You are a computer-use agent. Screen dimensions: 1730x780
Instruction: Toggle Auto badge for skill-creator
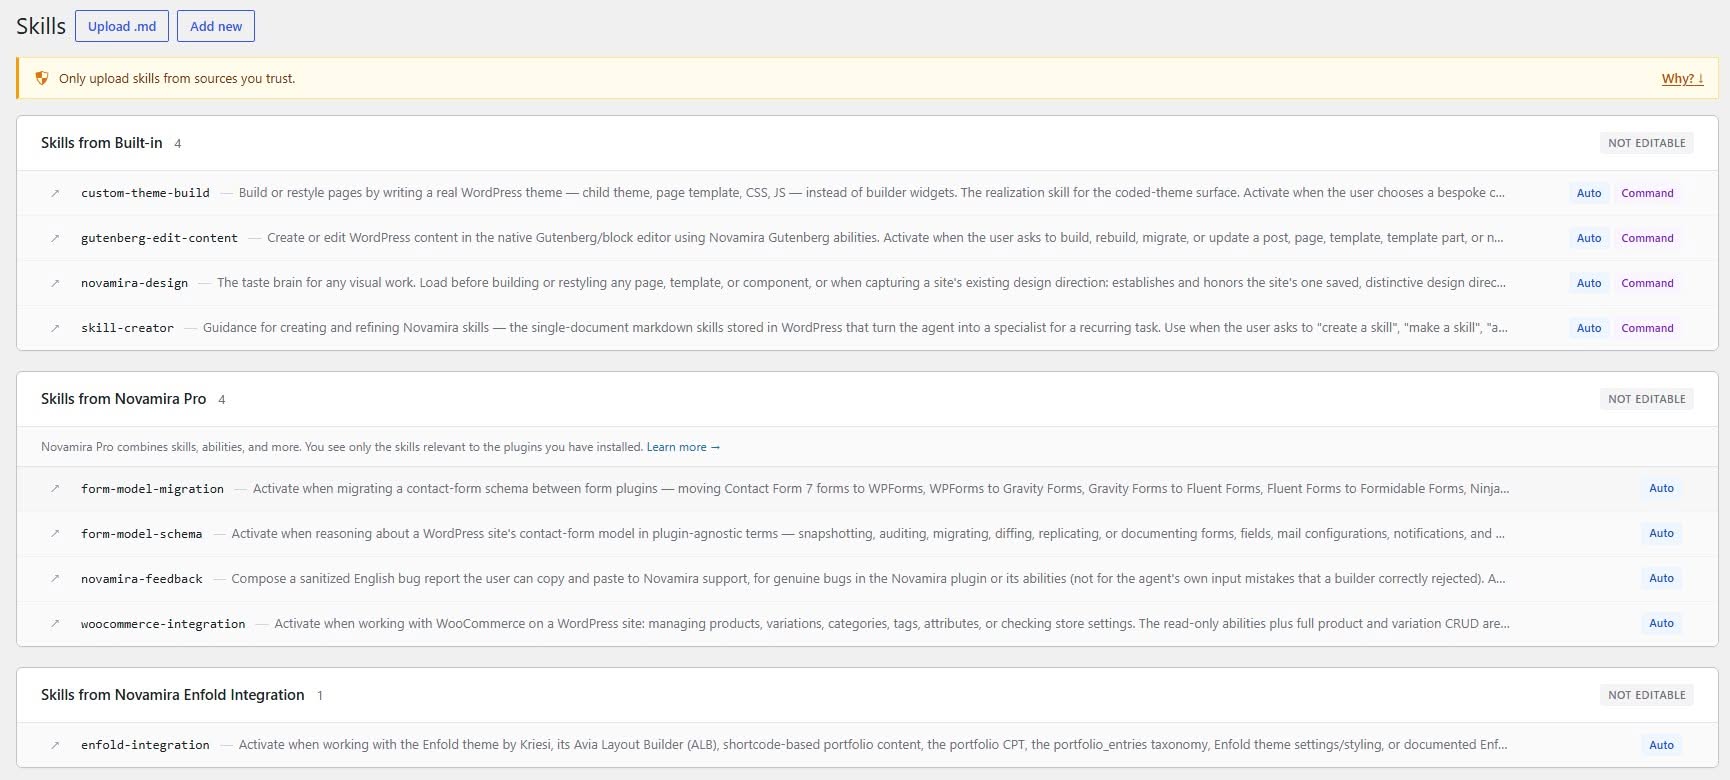[x=1589, y=328]
